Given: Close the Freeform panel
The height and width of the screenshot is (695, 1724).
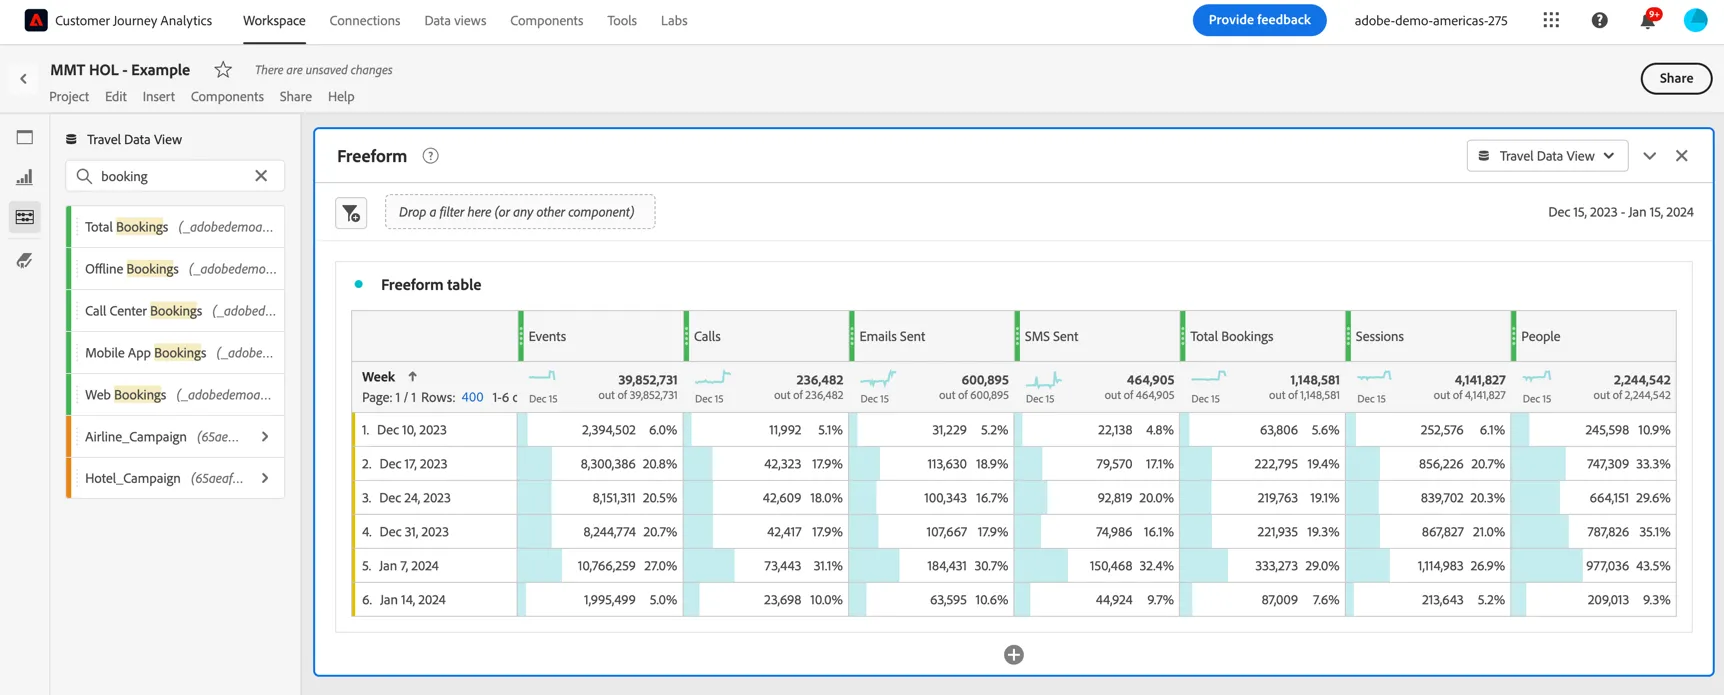Looking at the screenshot, I should point(1682,156).
